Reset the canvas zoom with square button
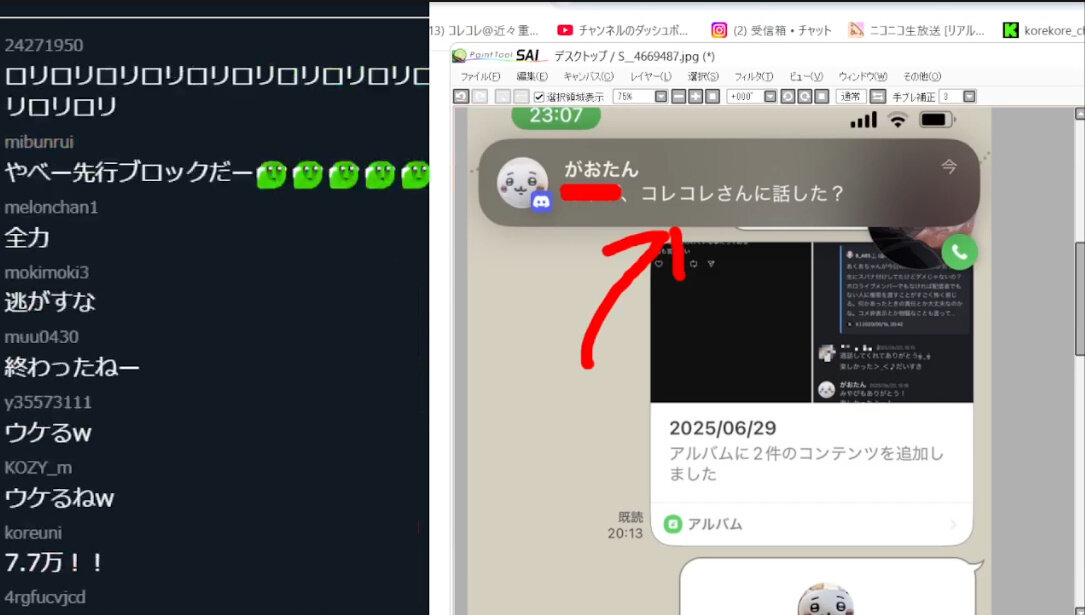The width and height of the screenshot is (1085, 615). coord(712,97)
